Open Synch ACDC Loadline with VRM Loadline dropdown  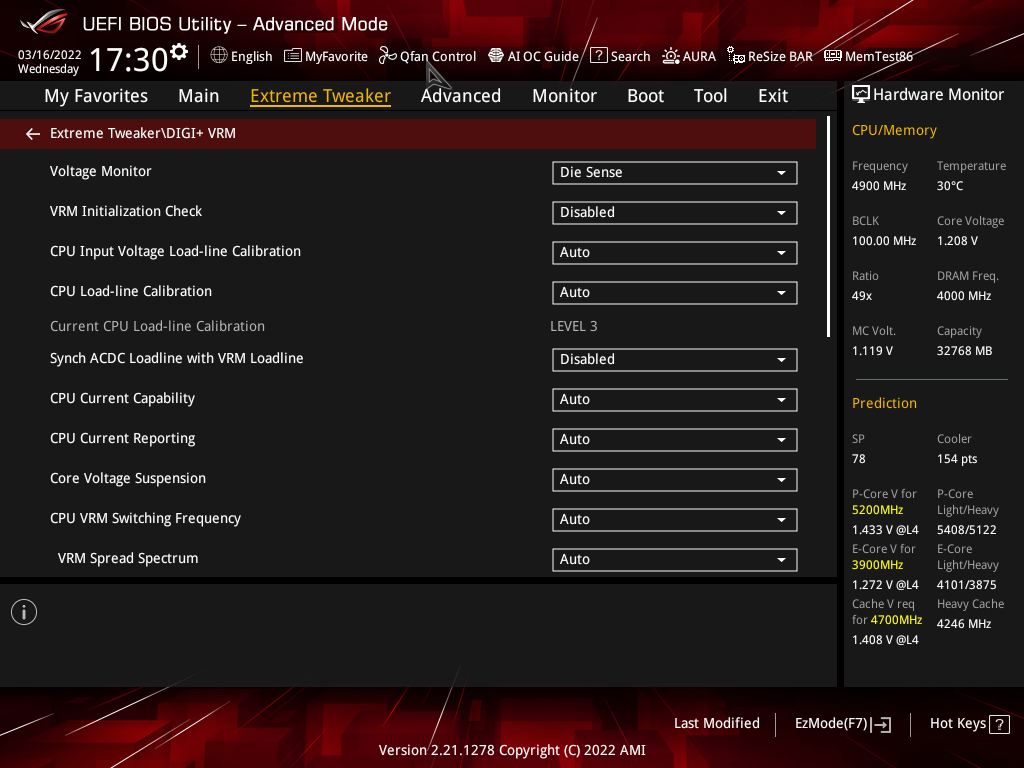675,360
